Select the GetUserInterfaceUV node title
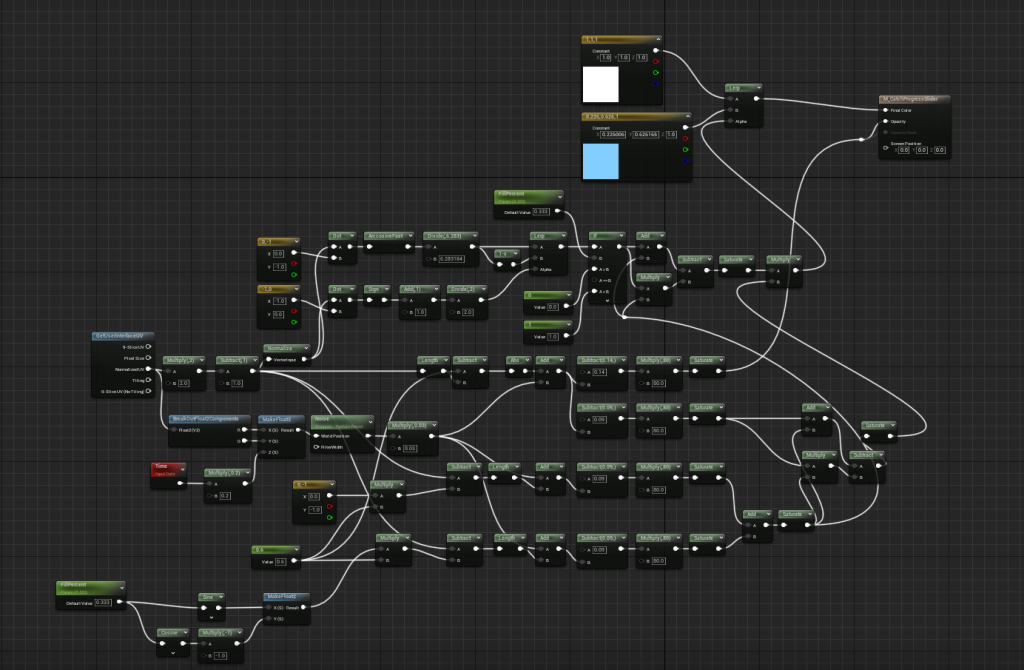1024x670 pixels. (122, 336)
